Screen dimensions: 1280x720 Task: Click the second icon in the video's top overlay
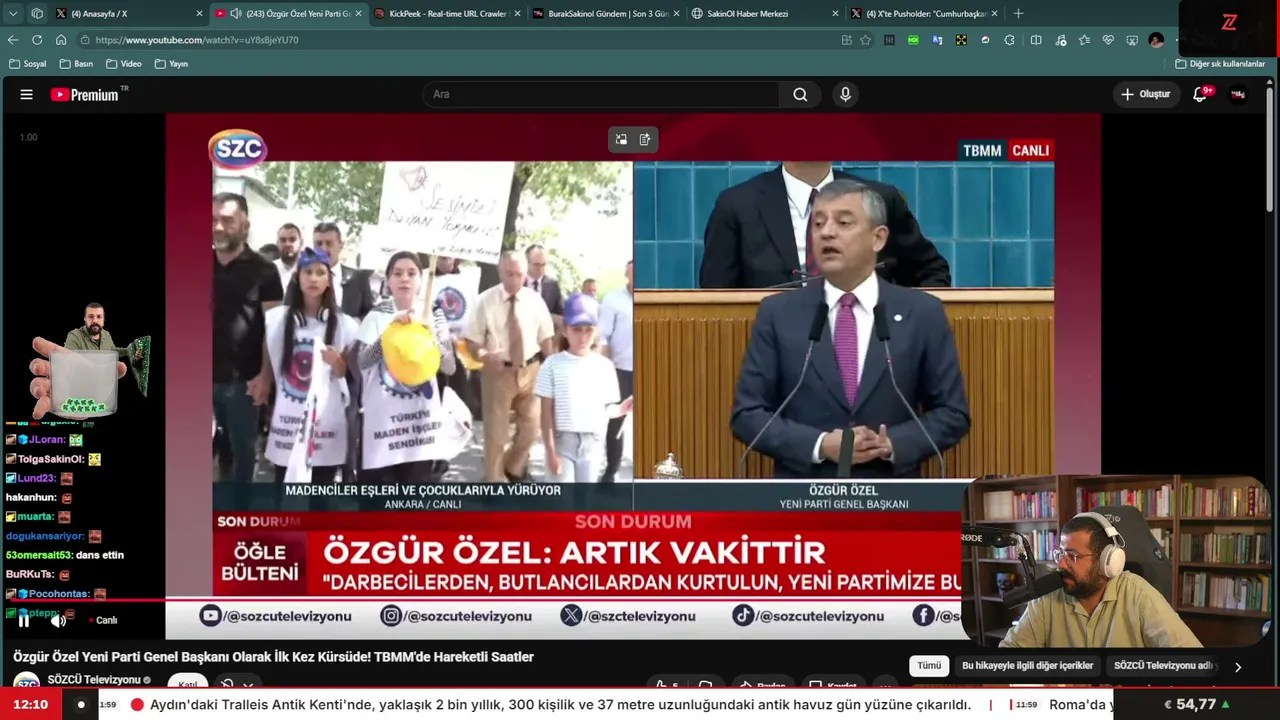tap(645, 140)
